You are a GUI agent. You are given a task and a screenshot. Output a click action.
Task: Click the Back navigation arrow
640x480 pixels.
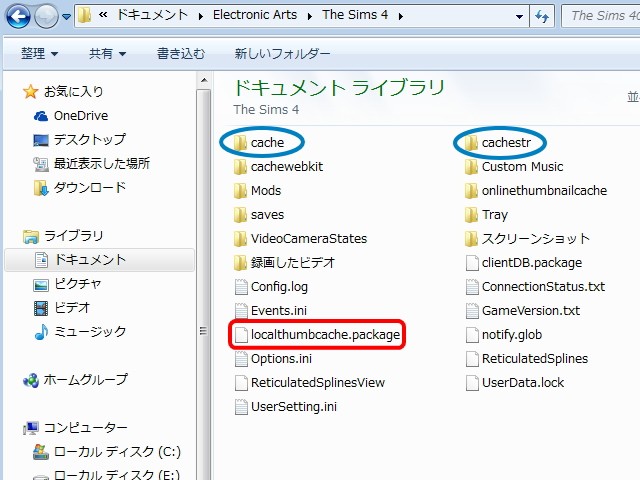click(18, 17)
